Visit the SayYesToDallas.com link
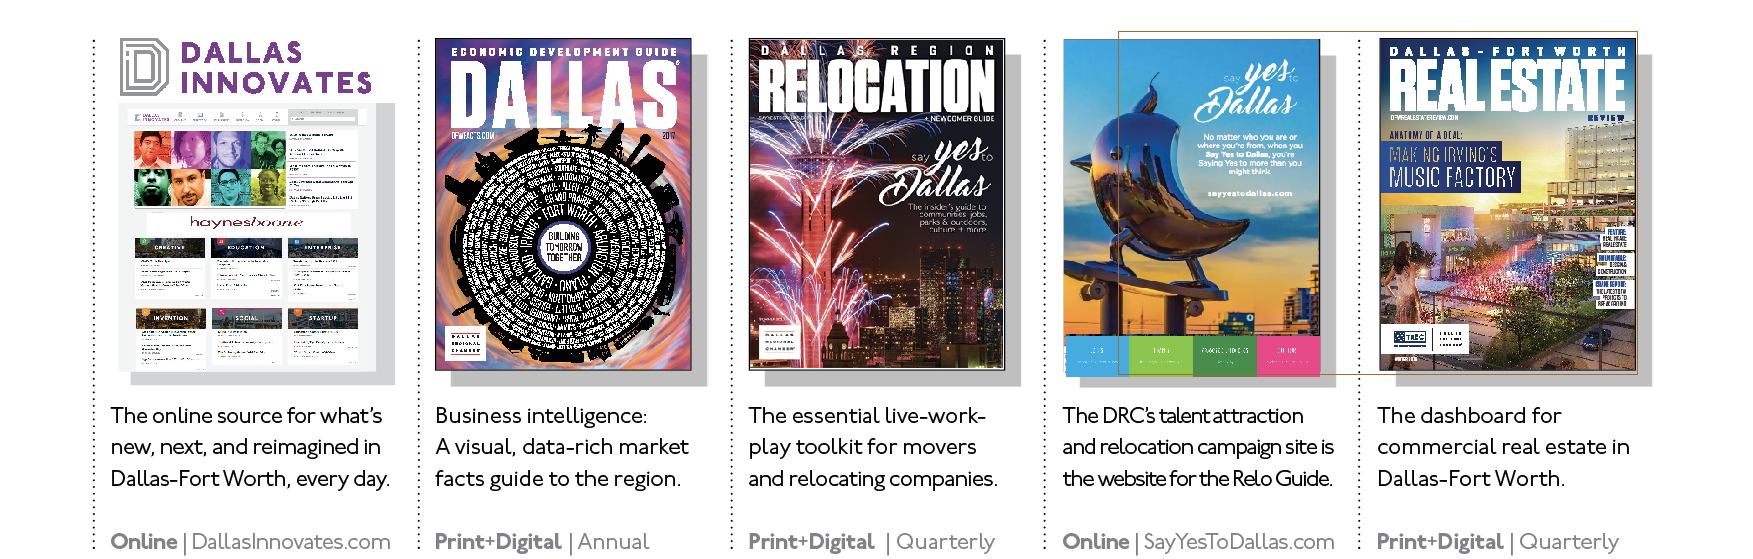1753x559 pixels. [1239, 542]
